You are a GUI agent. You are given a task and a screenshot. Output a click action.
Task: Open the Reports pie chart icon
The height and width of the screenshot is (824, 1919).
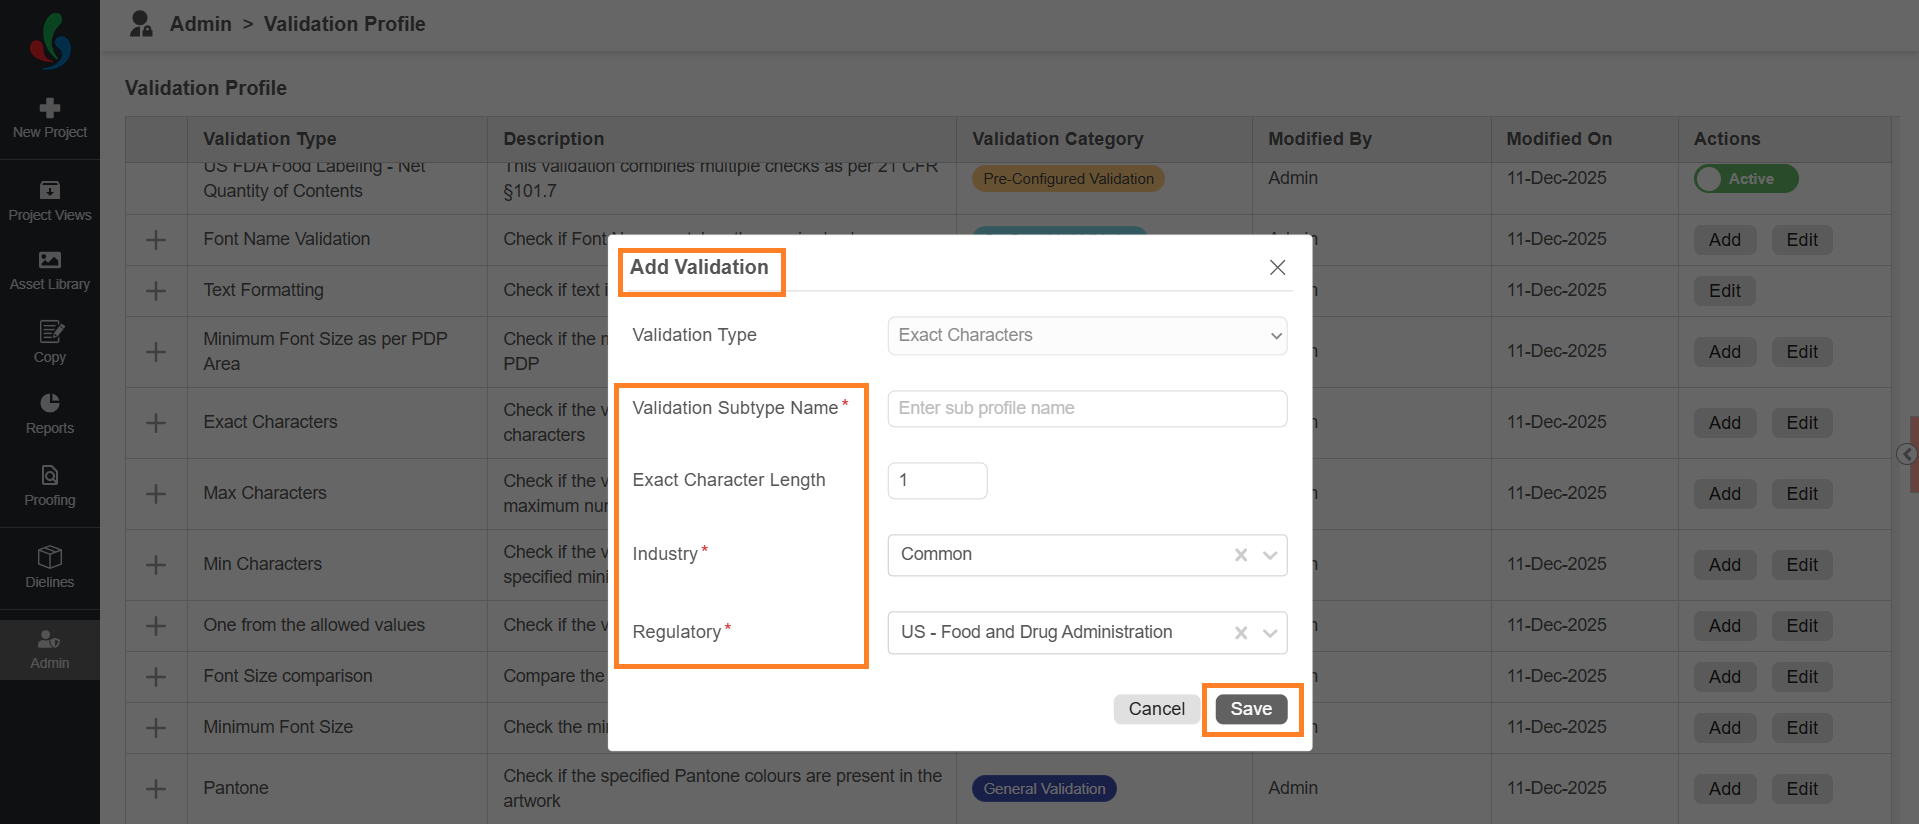(x=50, y=403)
